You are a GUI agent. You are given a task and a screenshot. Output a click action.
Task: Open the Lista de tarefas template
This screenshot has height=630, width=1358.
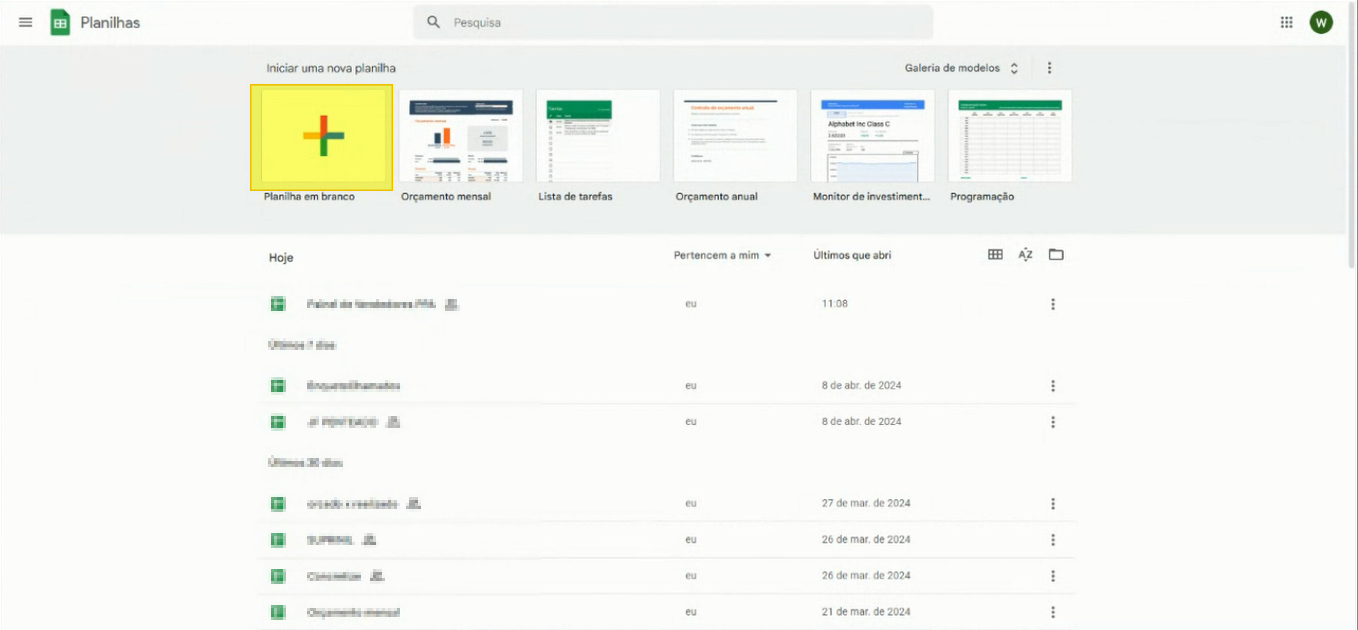coord(598,136)
